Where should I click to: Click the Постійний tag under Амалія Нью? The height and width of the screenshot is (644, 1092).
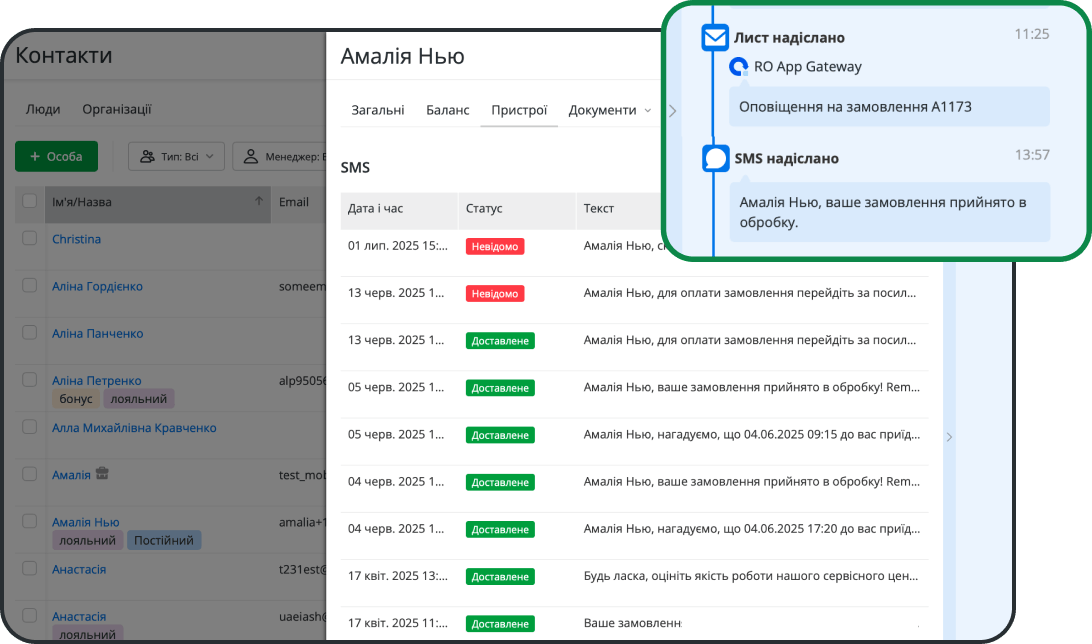(164, 540)
